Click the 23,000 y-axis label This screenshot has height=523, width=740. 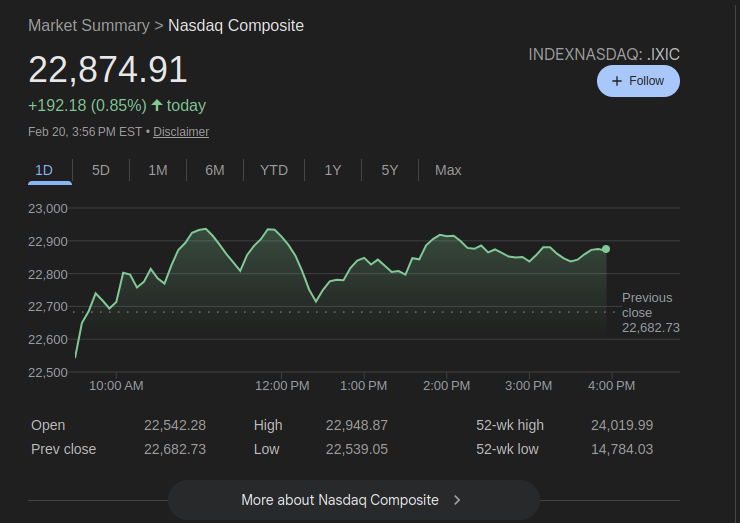tap(48, 209)
